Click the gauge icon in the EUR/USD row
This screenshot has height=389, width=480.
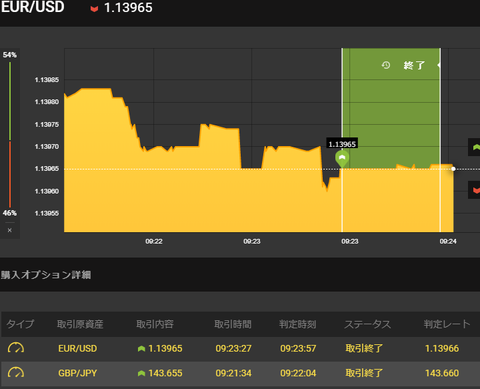coord(16,348)
